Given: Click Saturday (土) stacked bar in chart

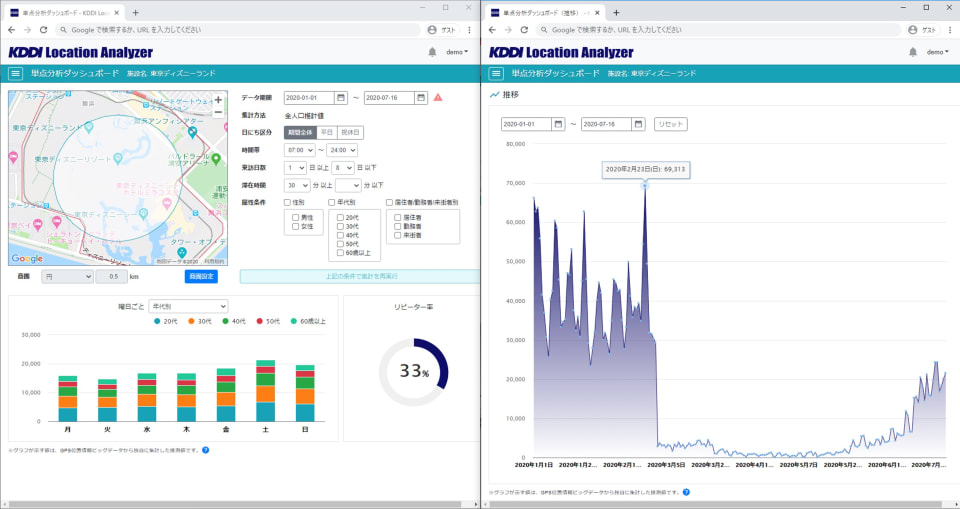Looking at the screenshot, I should (x=265, y=391).
